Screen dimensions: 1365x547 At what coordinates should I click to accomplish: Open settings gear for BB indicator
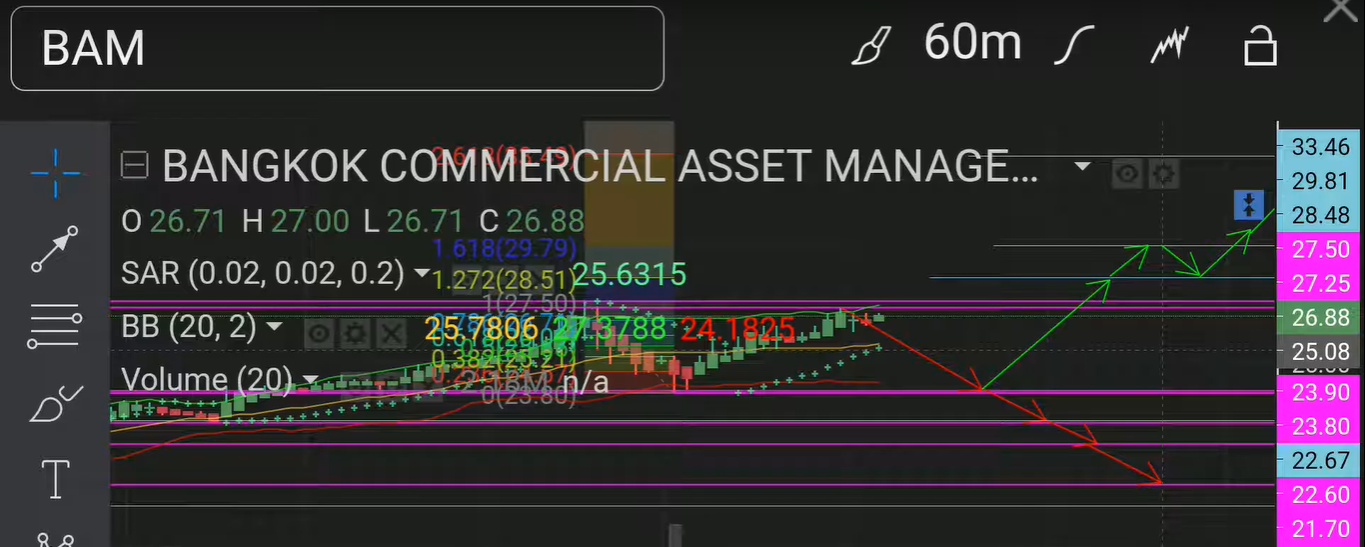[354, 333]
